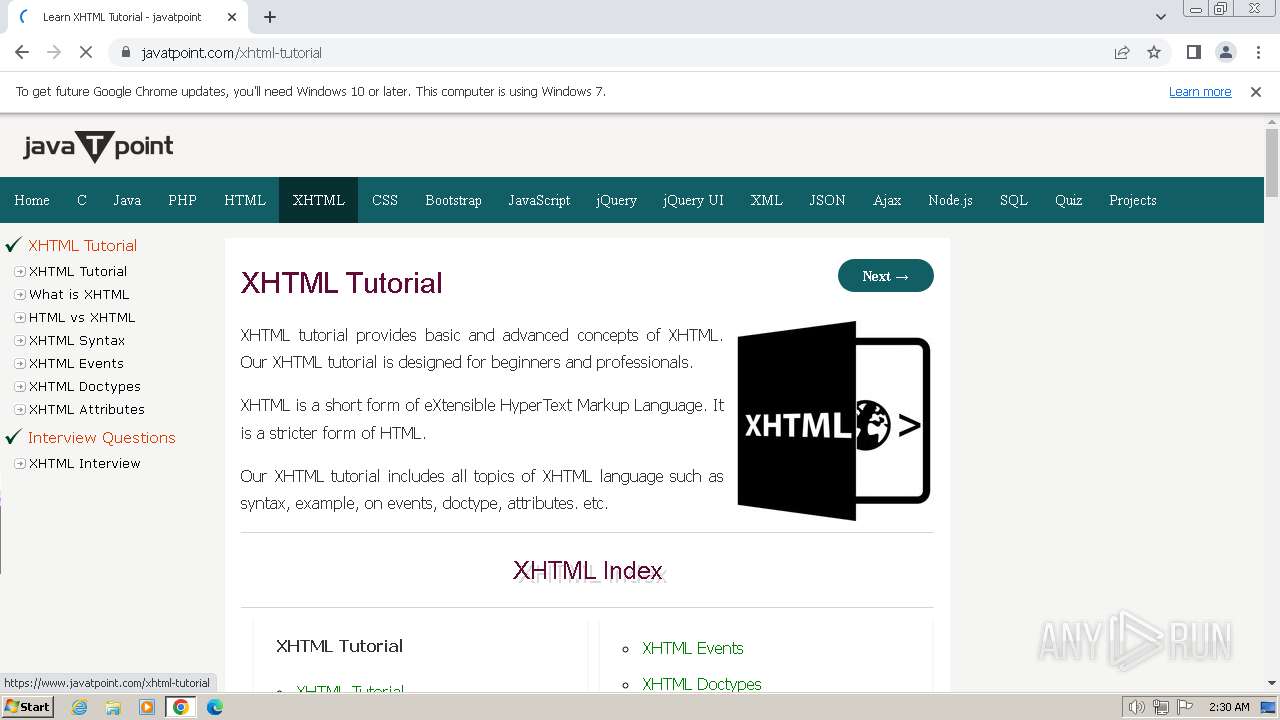Stop loading the javatpoint page
Image resolution: width=1280 pixels, height=720 pixels.
pyautogui.click(x=86, y=53)
